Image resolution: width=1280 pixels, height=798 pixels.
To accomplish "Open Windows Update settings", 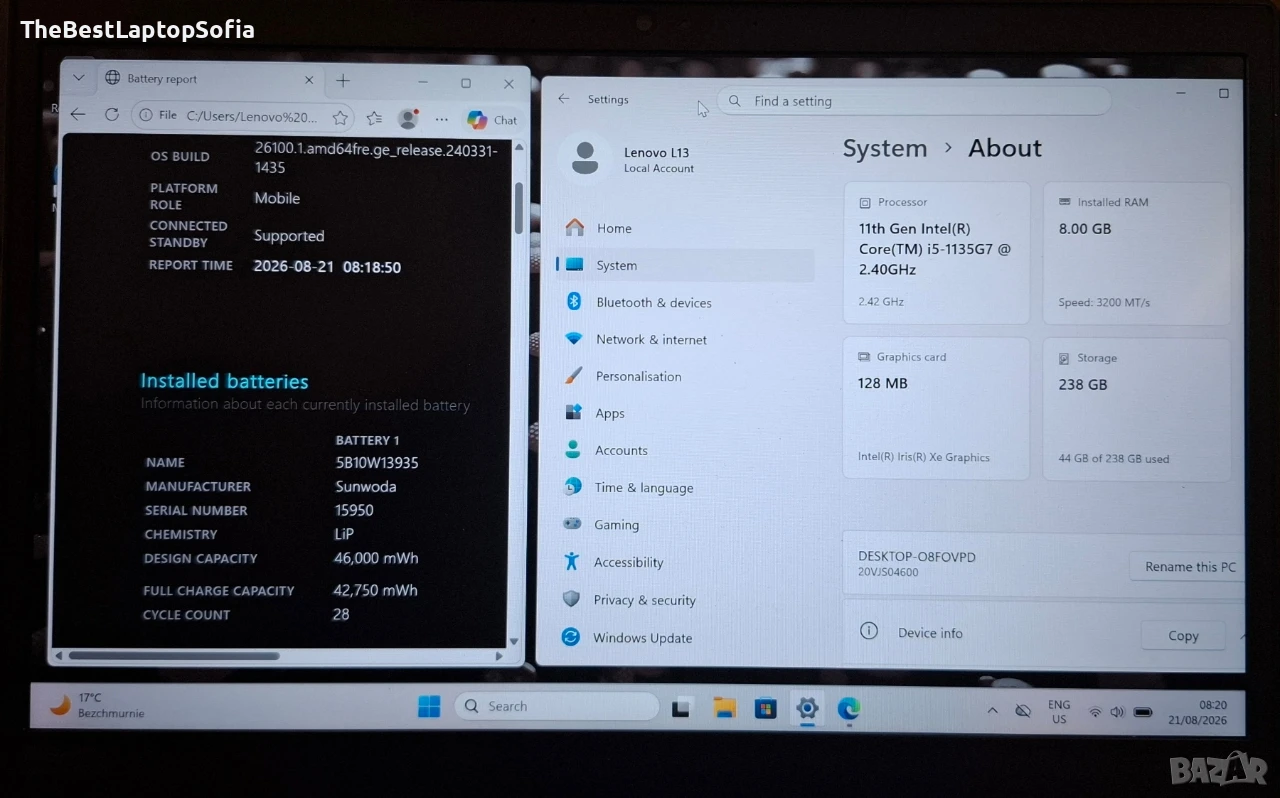I will [x=685, y=638].
